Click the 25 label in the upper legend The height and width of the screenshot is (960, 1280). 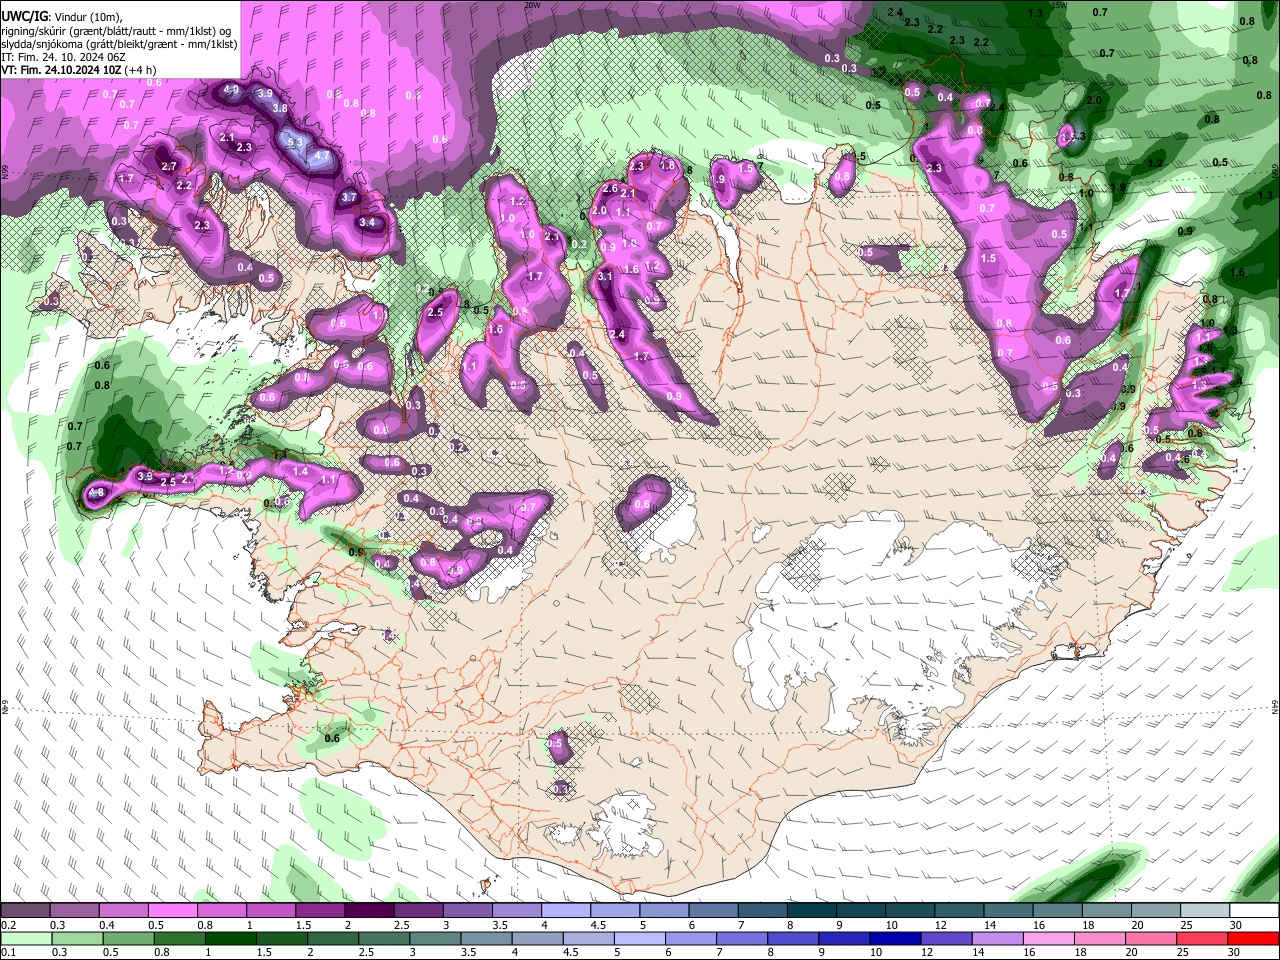pos(1185,925)
